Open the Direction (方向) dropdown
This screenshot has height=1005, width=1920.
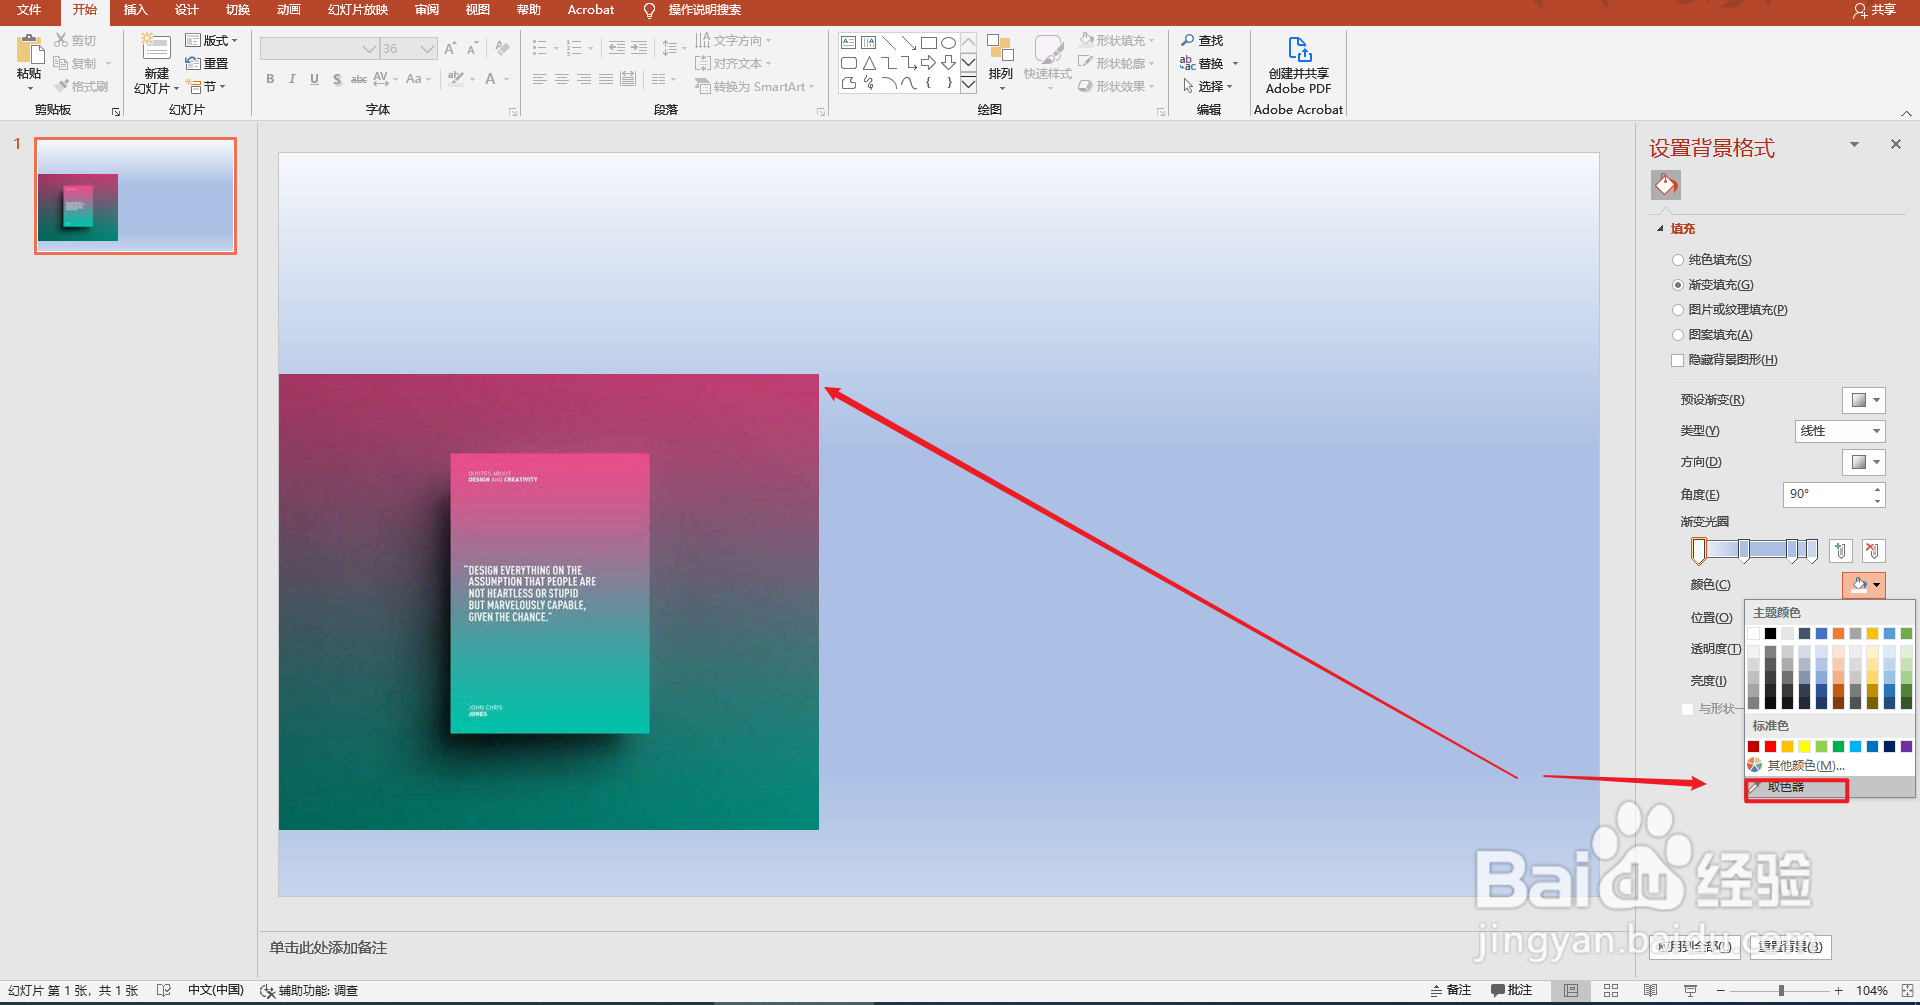pyautogui.click(x=1864, y=462)
